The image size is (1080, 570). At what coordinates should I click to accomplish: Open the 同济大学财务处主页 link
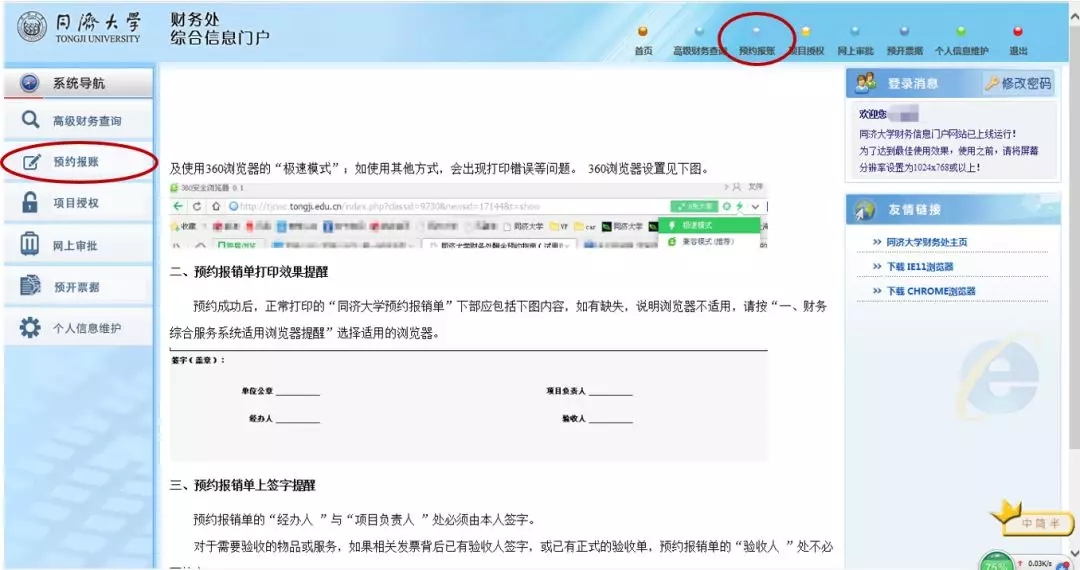click(926, 243)
